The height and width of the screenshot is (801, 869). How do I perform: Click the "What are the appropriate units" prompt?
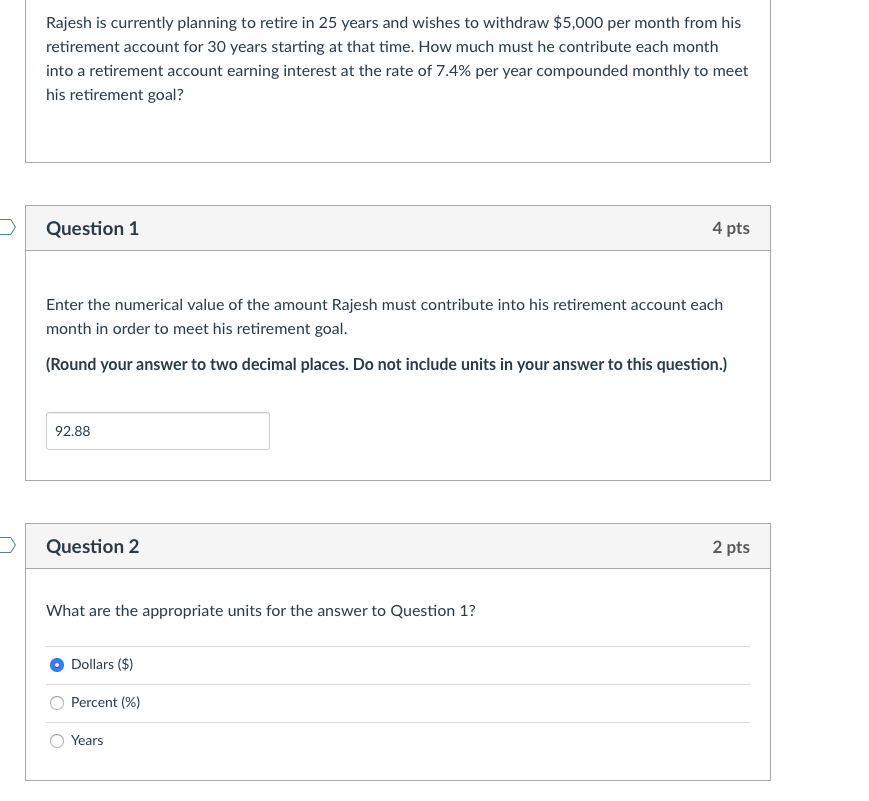pyautogui.click(x=260, y=610)
